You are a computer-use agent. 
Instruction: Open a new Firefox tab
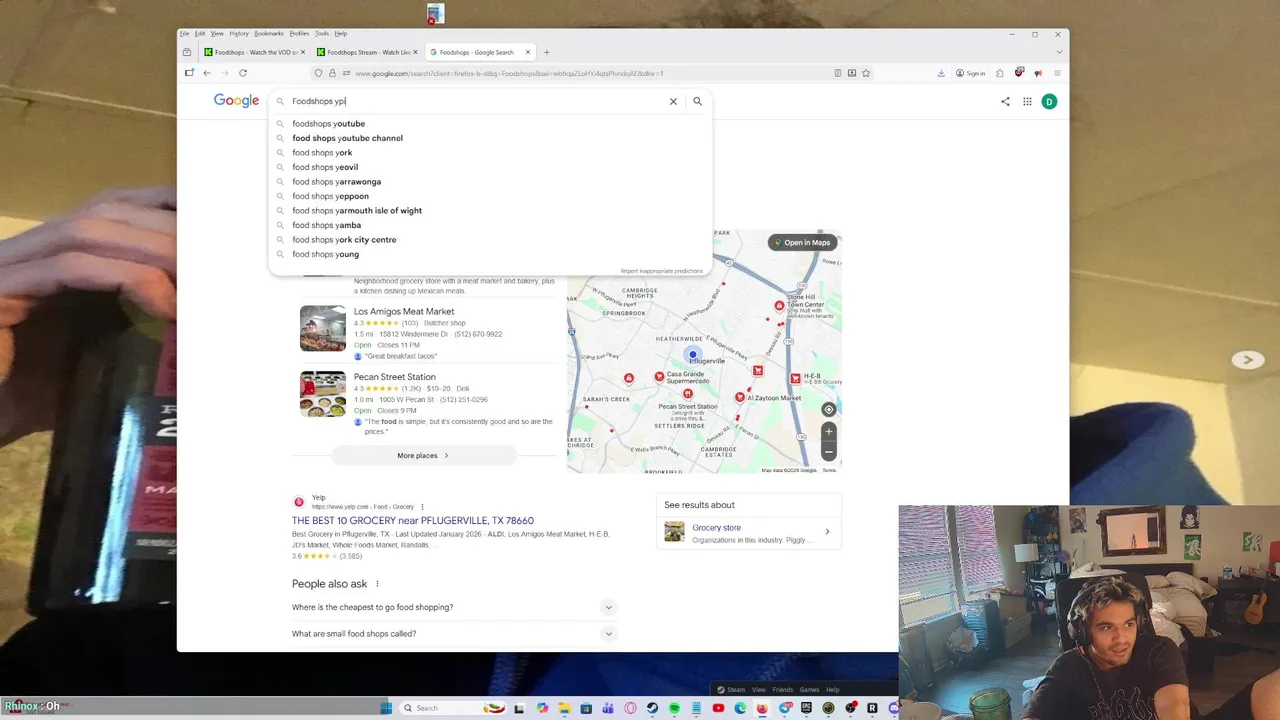546,52
